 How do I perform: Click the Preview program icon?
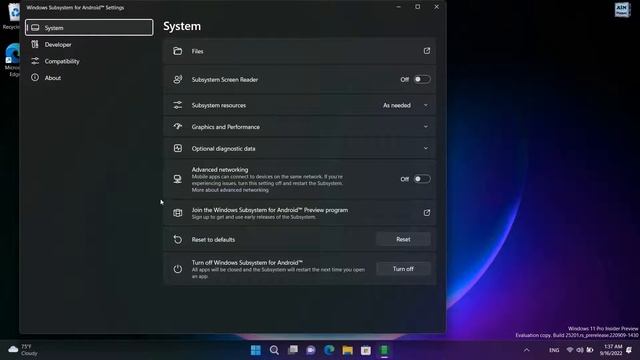(x=178, y=213)
